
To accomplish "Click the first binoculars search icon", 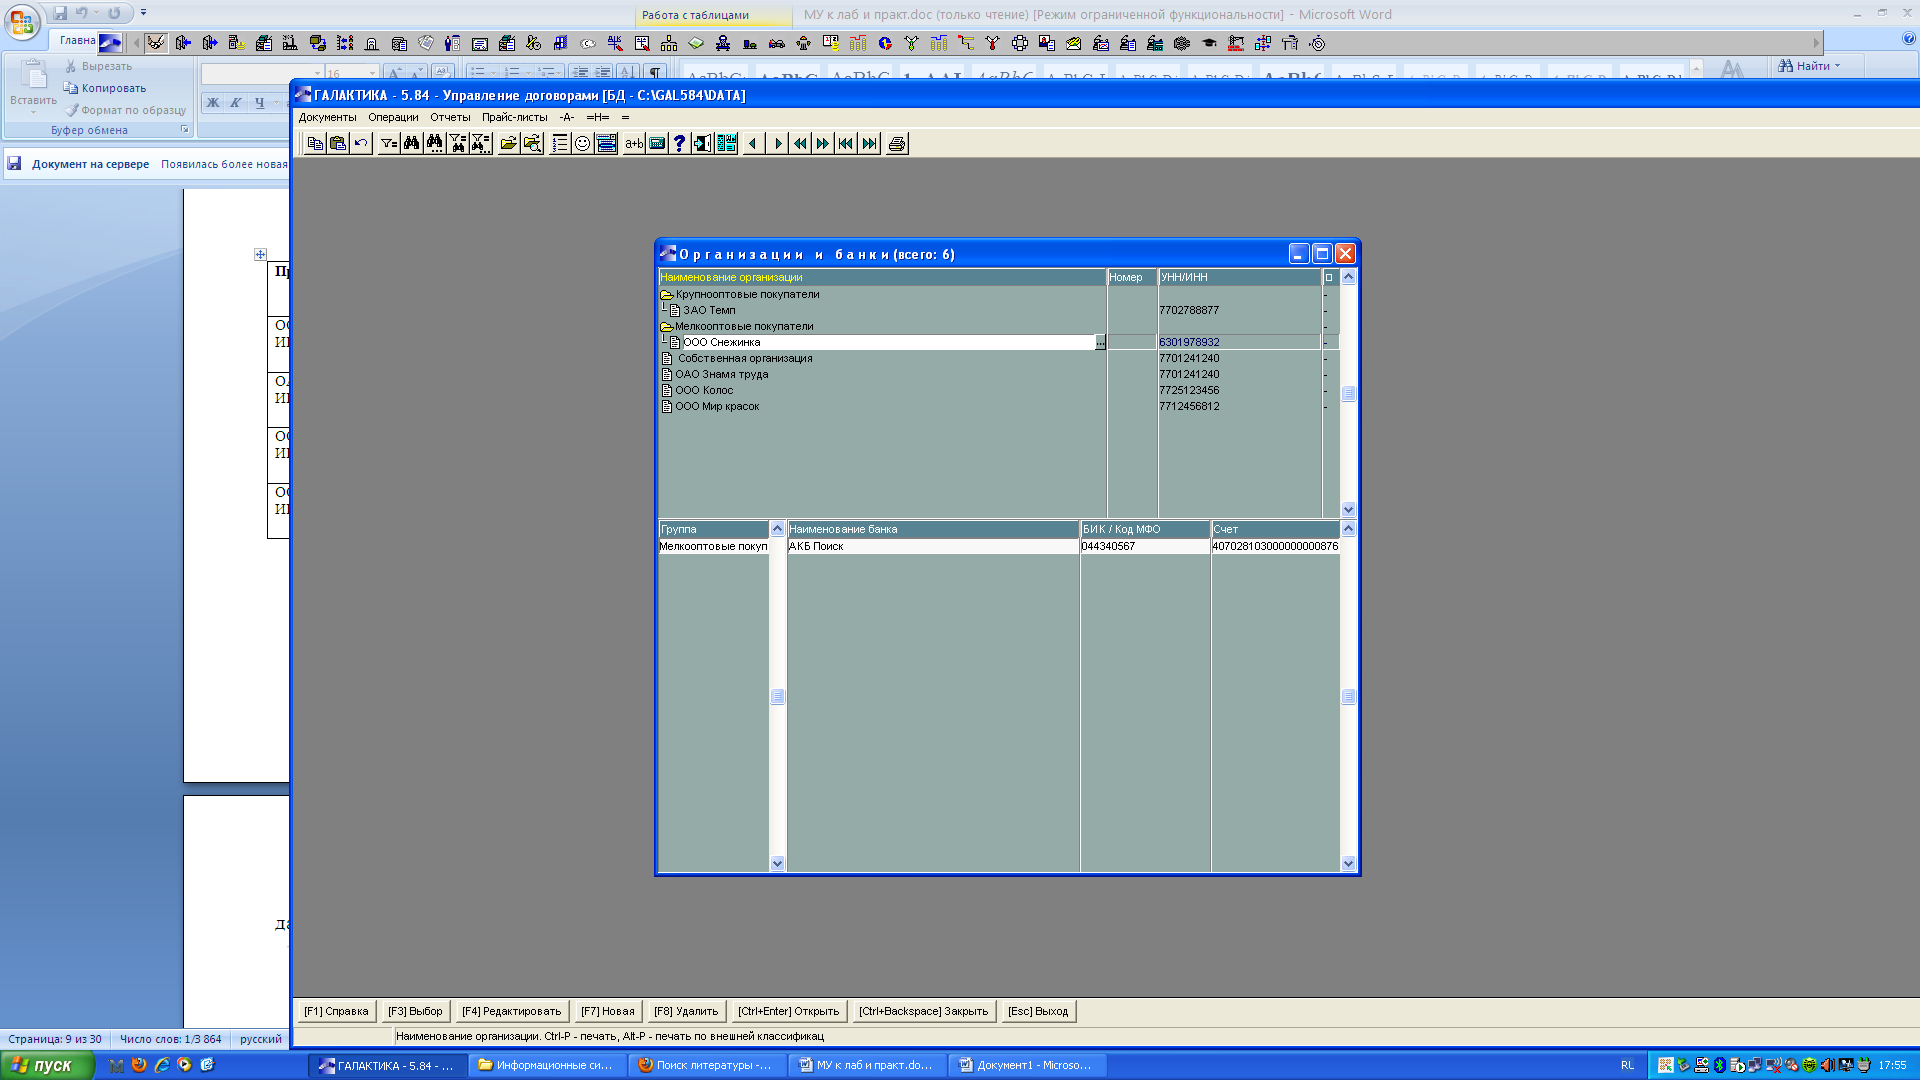I will [x=412, y=143].
